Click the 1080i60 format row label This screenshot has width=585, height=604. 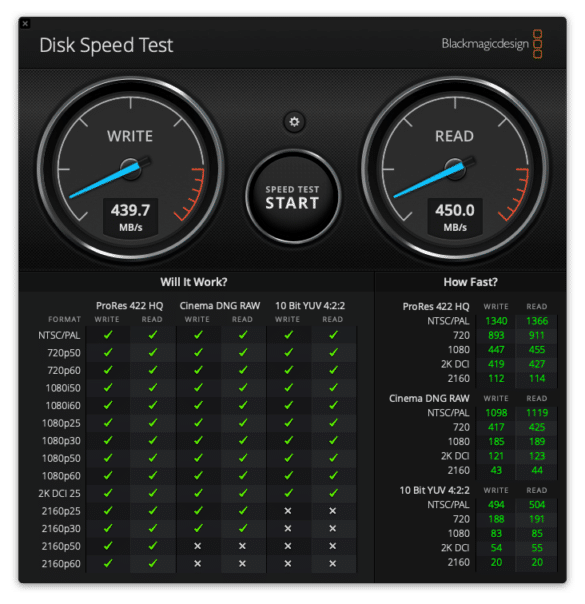63,406
